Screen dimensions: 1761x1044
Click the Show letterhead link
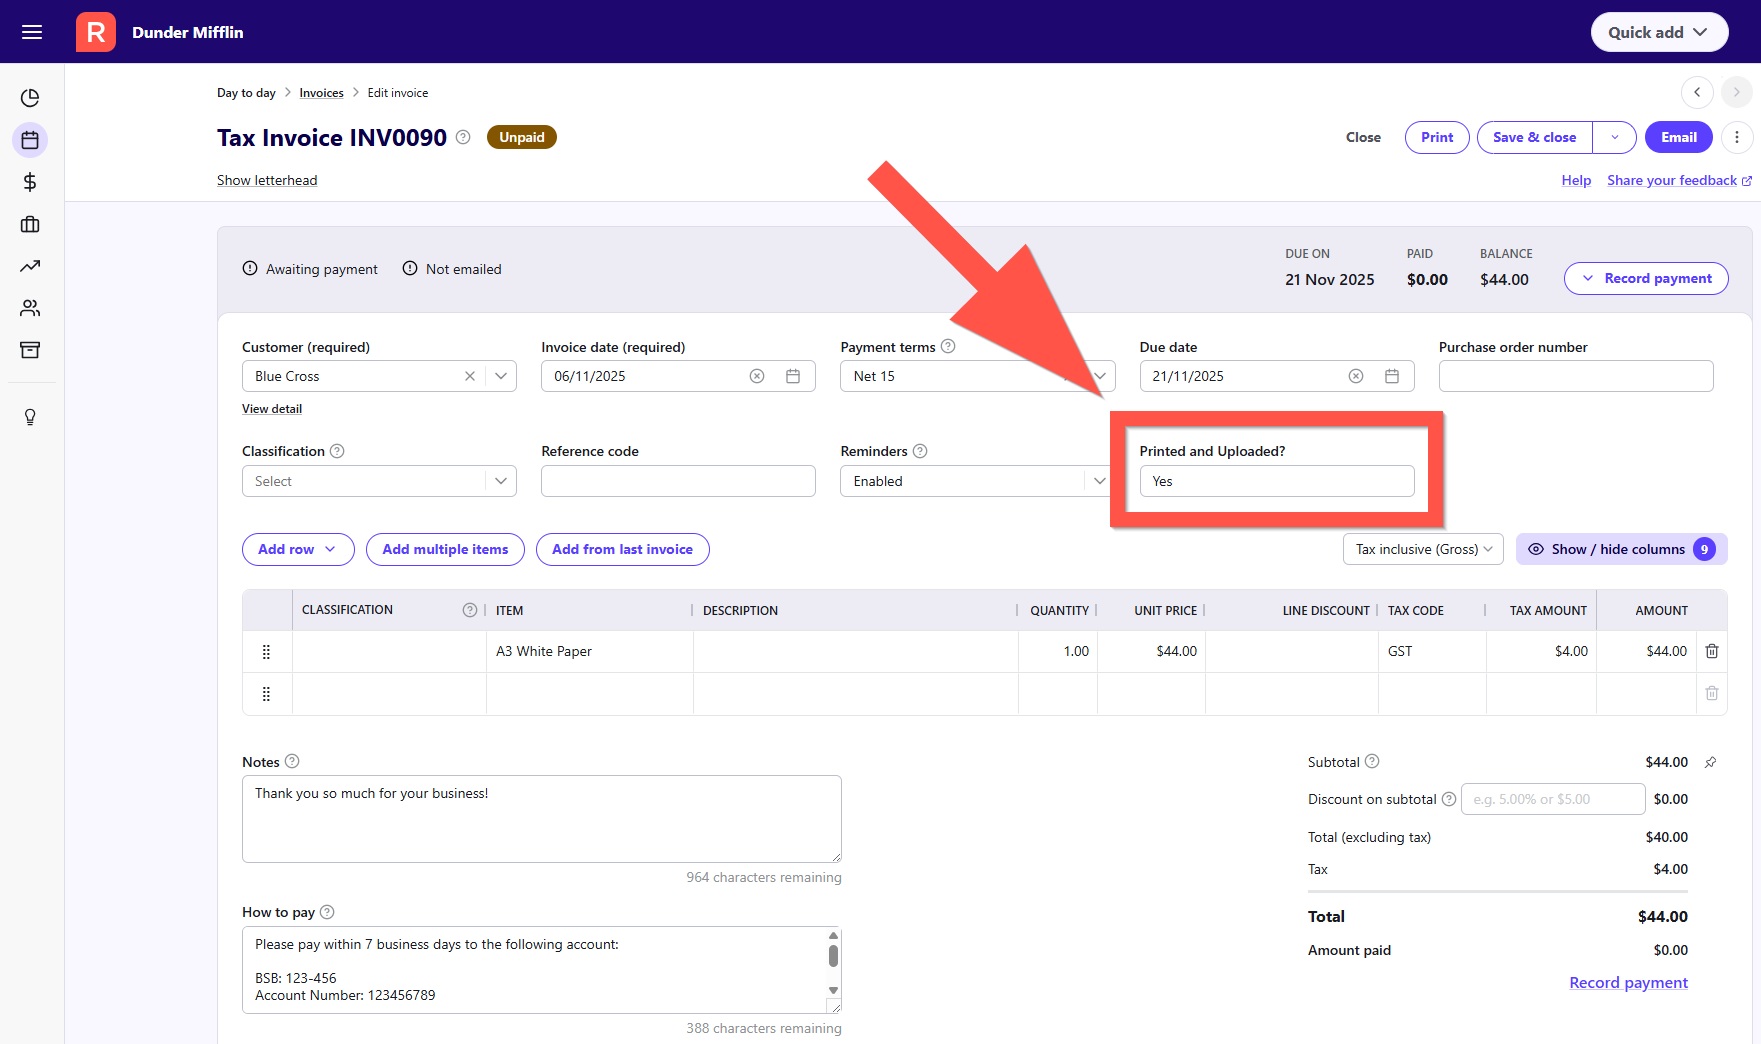click(267, 180)
